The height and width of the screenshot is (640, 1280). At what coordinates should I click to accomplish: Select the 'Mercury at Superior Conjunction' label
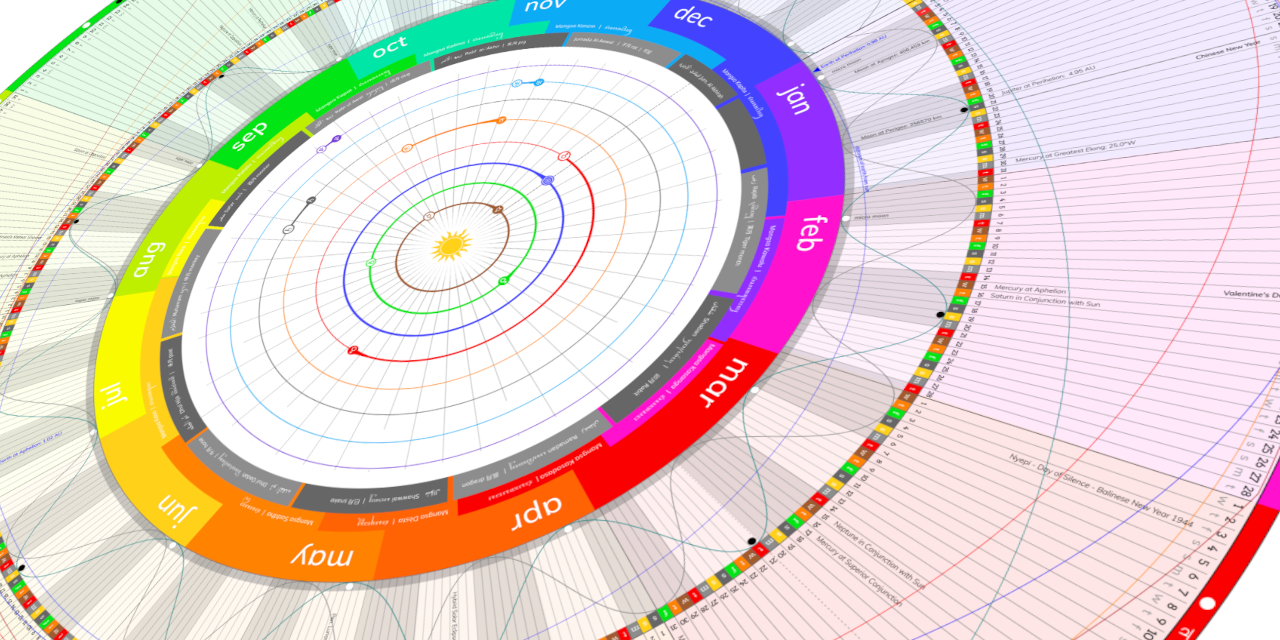tap(859, 571)
